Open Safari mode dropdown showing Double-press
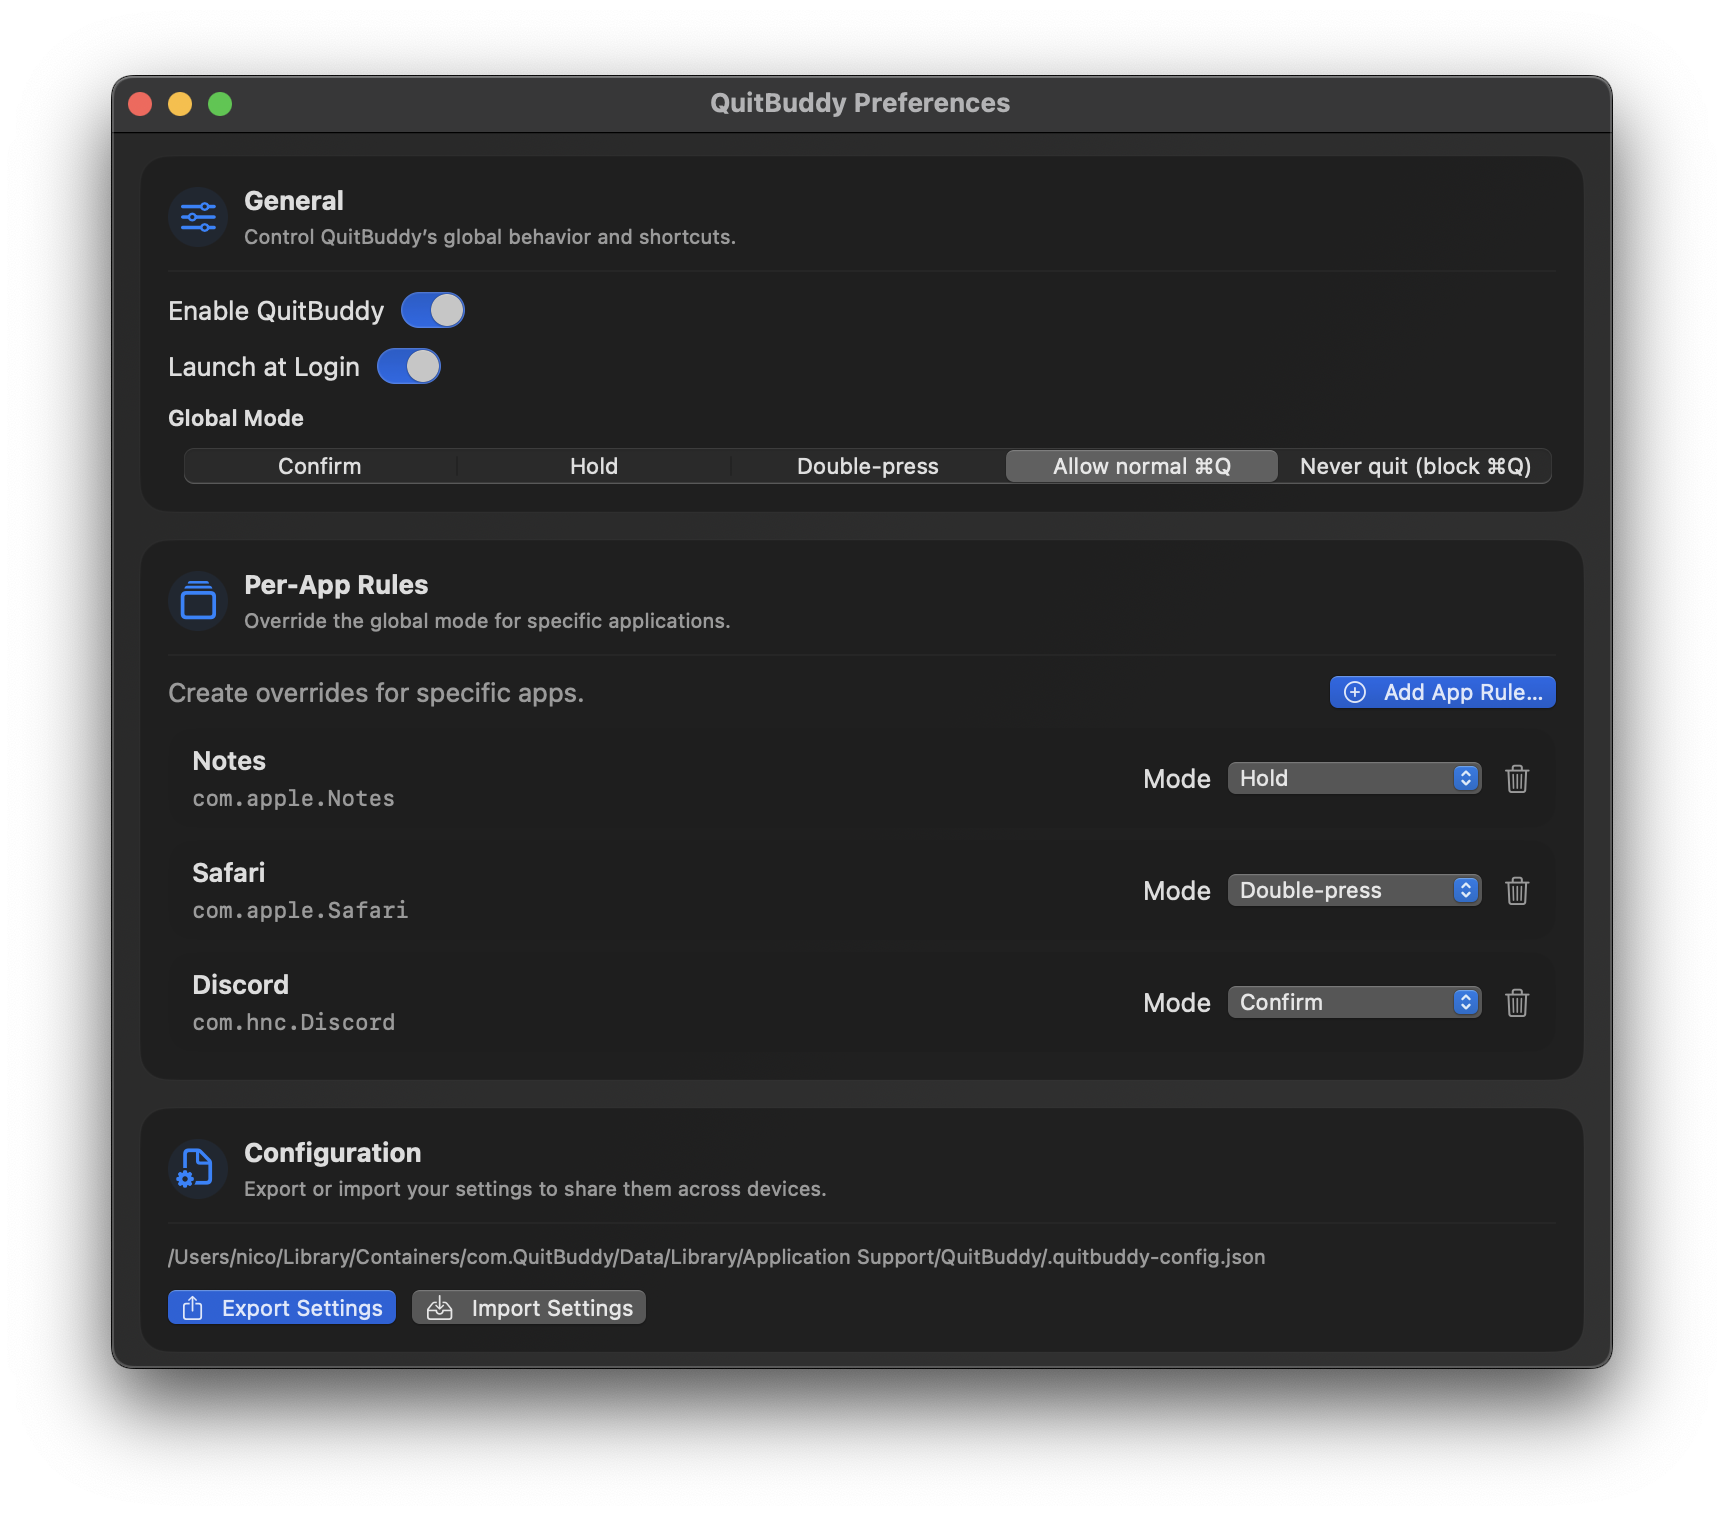This screenshot has width=1724, height=1516. coord(1354,891)
